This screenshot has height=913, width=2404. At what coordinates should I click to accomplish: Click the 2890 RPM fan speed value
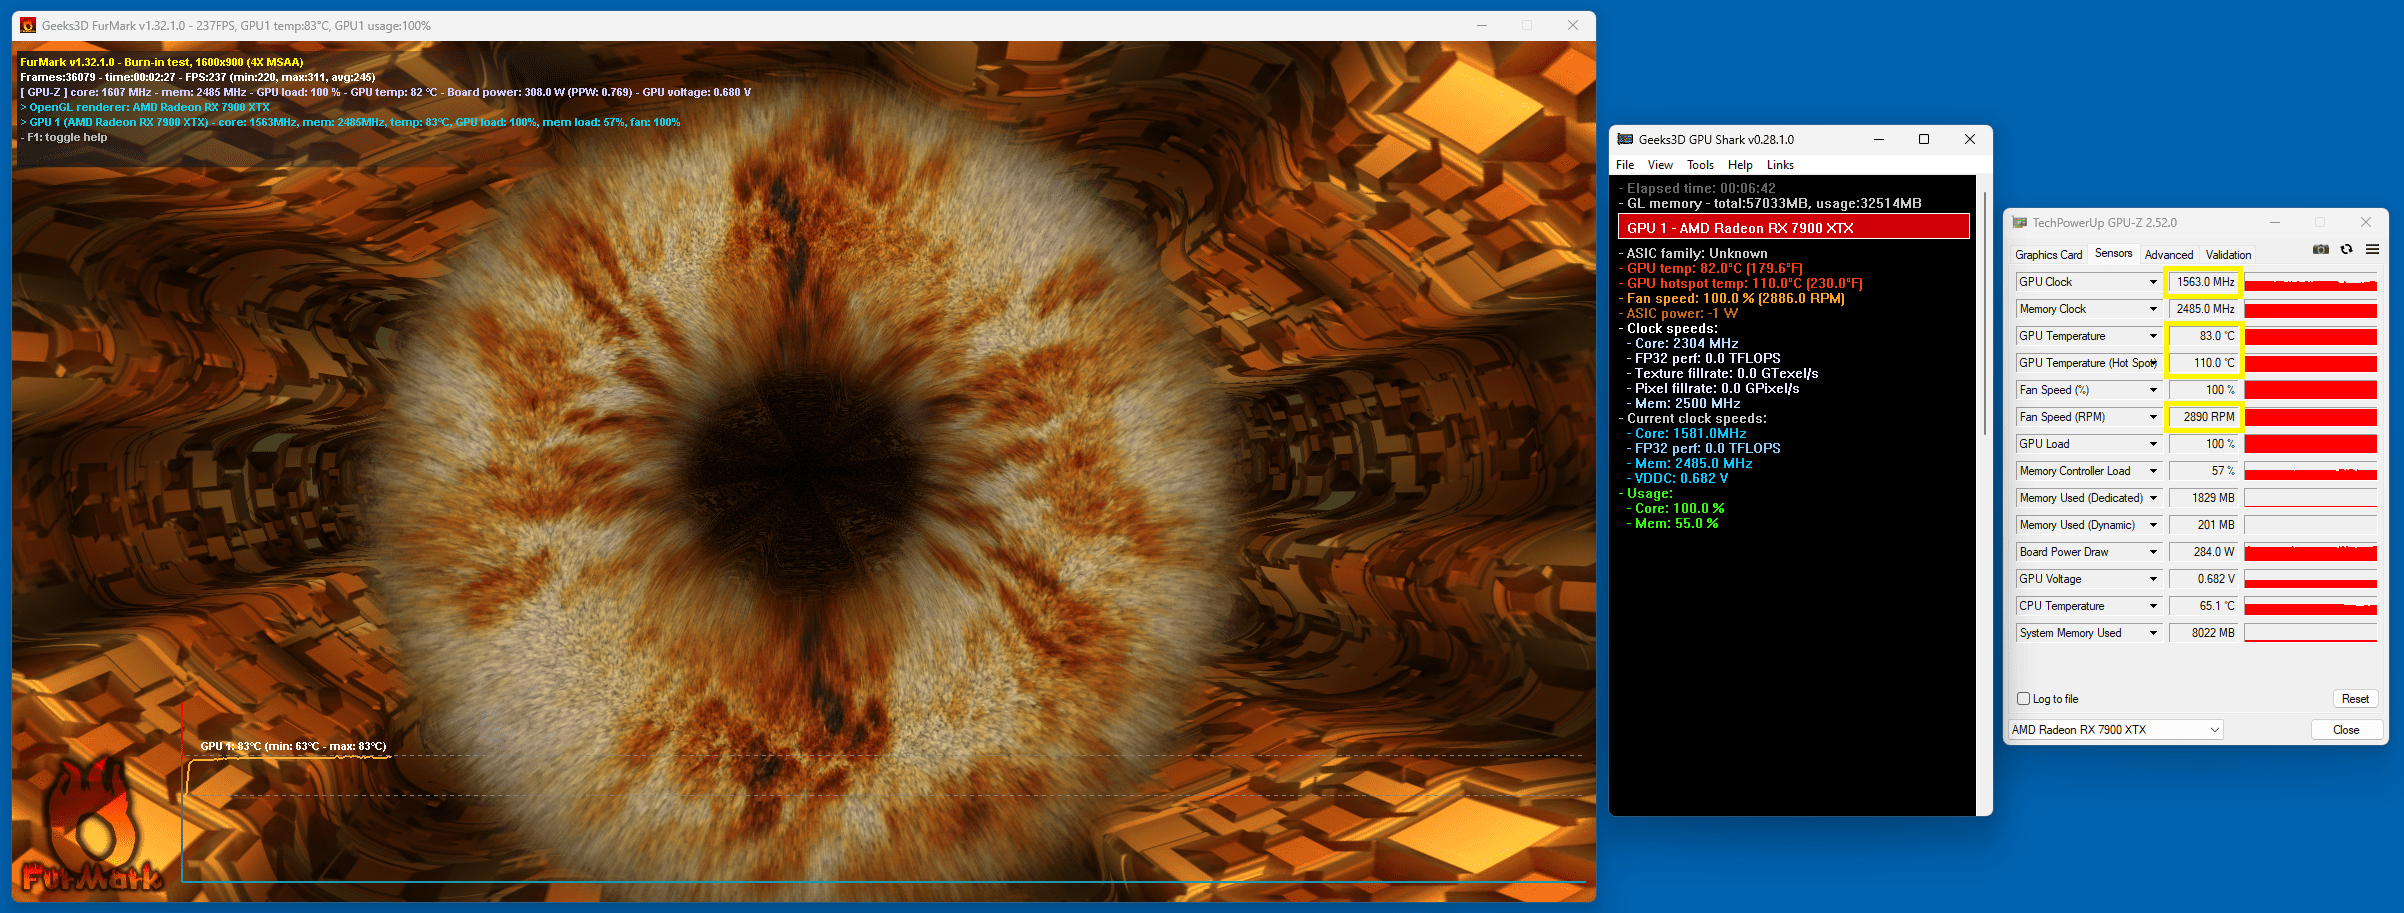[x=2203, y=417]
